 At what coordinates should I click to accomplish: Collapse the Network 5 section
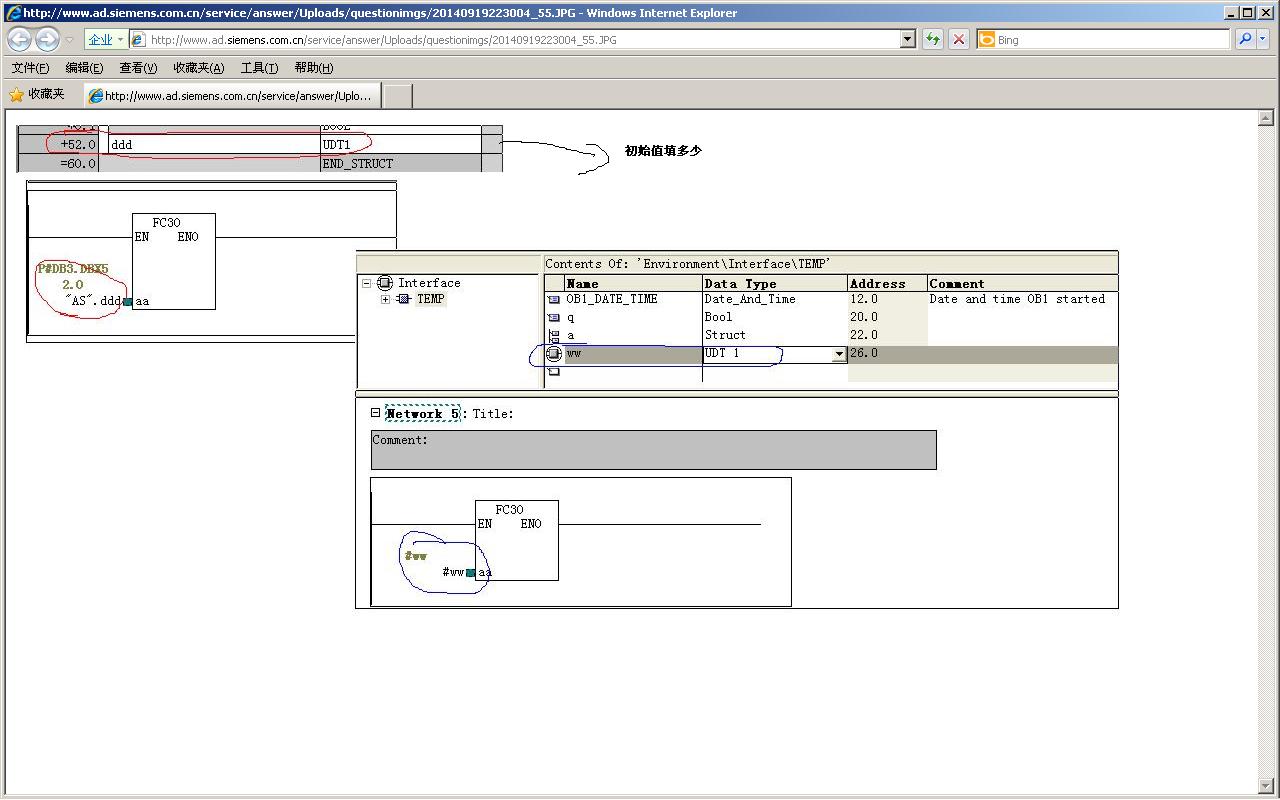376,413
